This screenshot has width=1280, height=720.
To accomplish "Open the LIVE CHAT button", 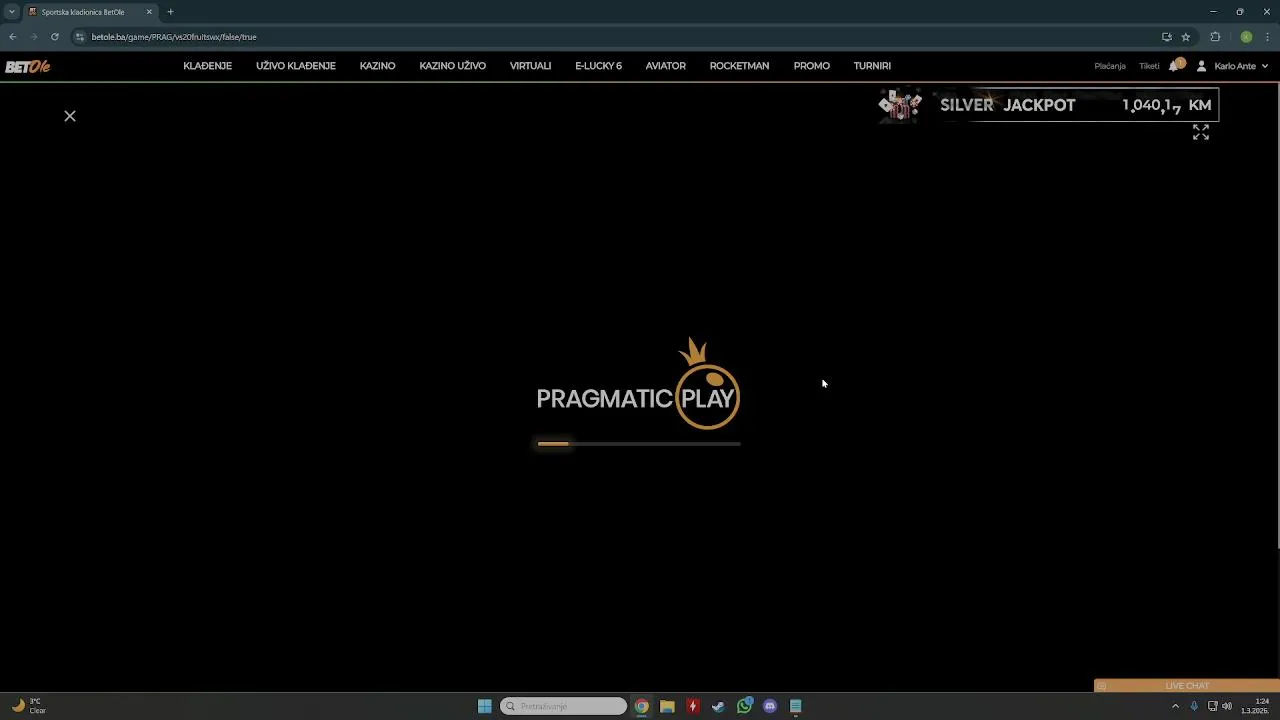I will [1187, 686].
